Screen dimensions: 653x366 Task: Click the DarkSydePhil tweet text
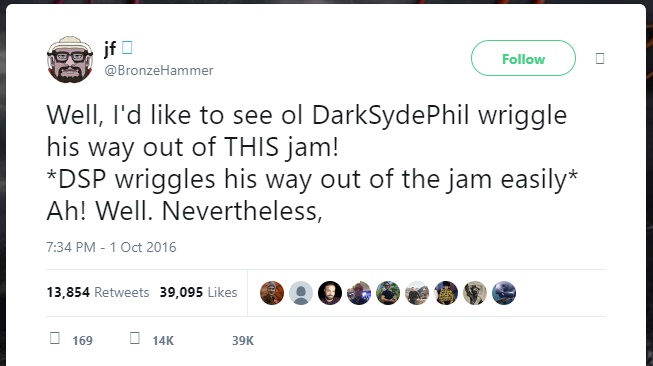pyautogui.click(x=312, y=163)
